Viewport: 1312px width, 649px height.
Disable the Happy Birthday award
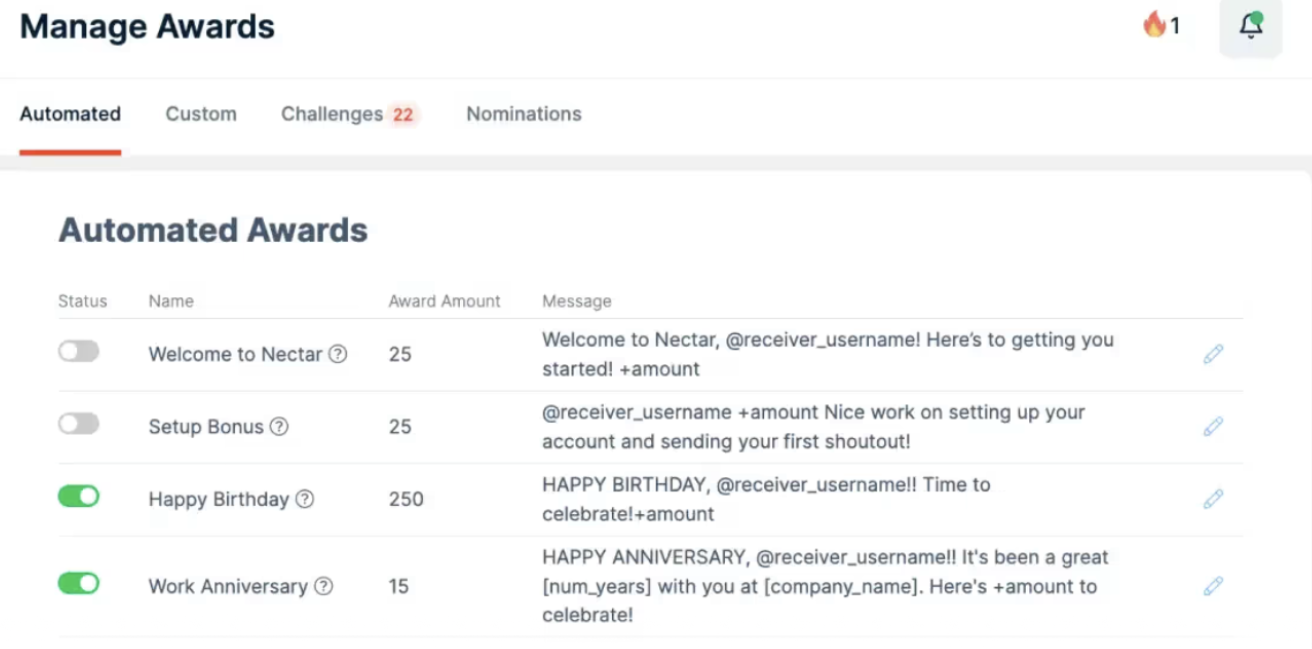coord(79,496)
